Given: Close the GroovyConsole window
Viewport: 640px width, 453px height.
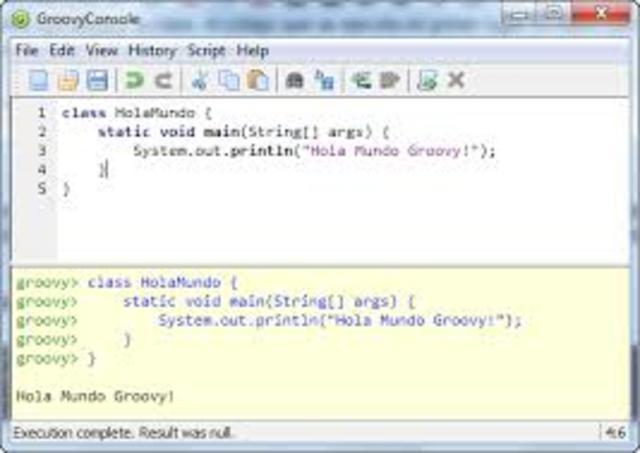Looking at the screenshot, I should [x=600, y=15].
